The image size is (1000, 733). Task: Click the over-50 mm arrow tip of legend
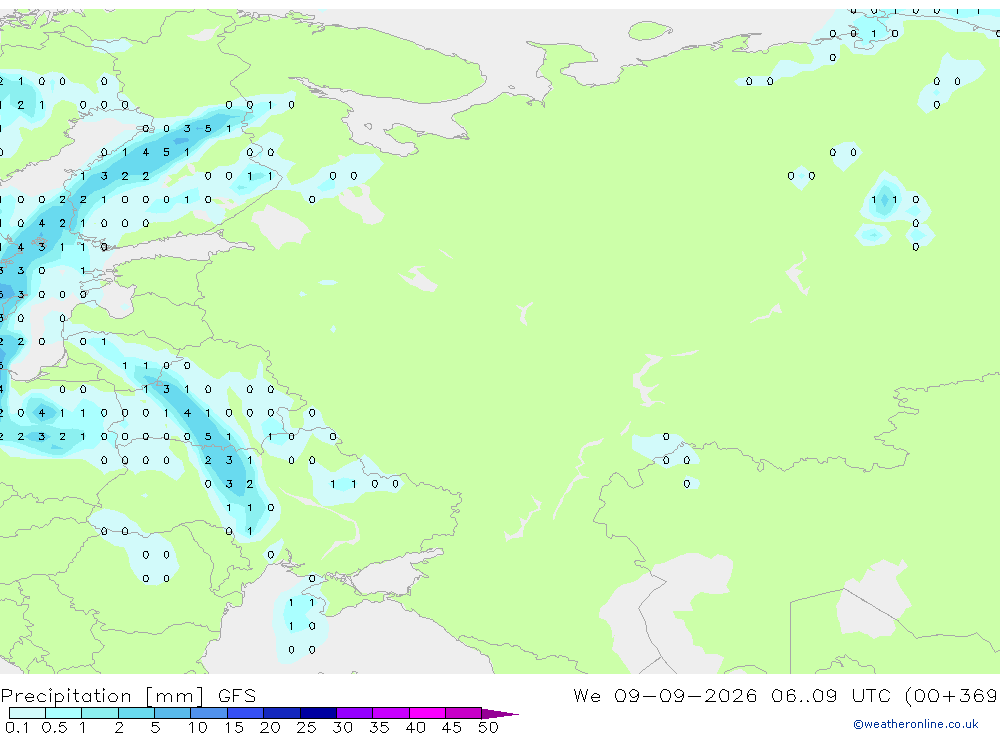click(x=499, y=714)
